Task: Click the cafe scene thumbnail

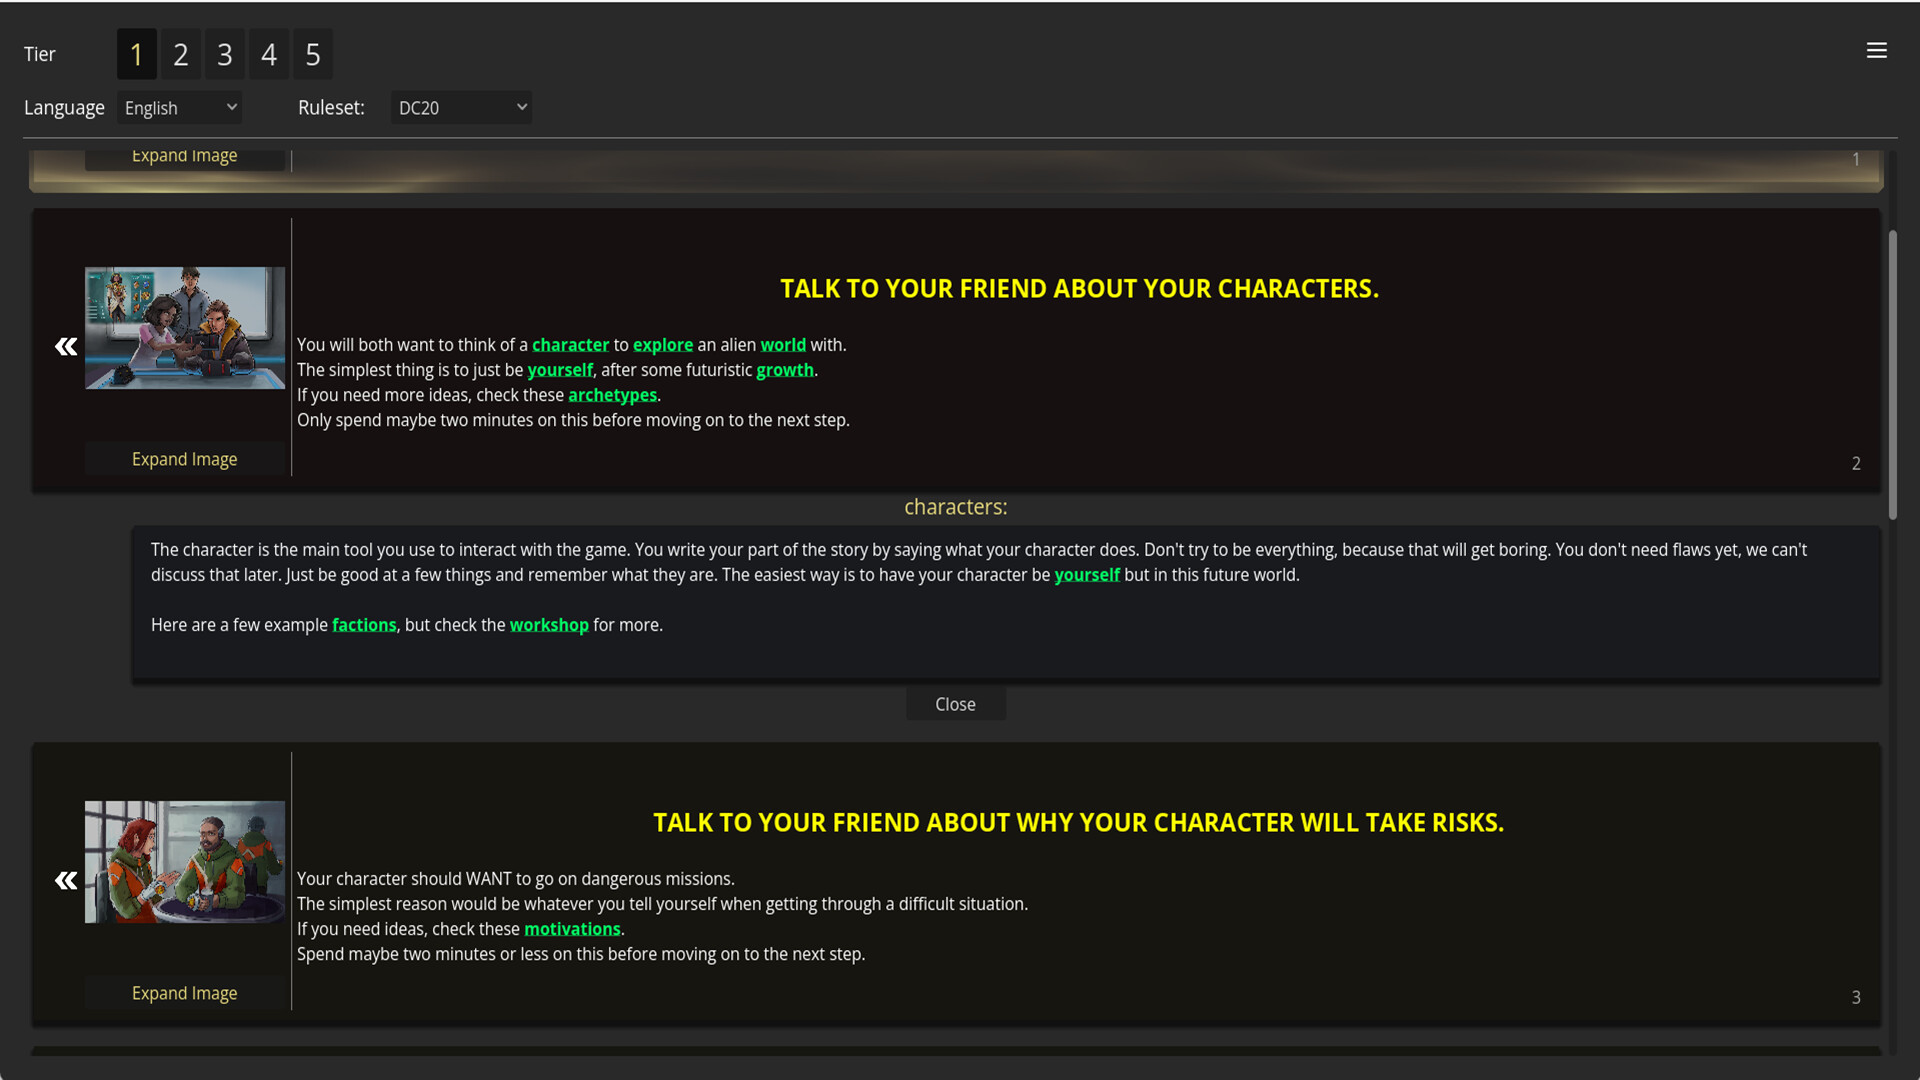Action: (184, 862)
